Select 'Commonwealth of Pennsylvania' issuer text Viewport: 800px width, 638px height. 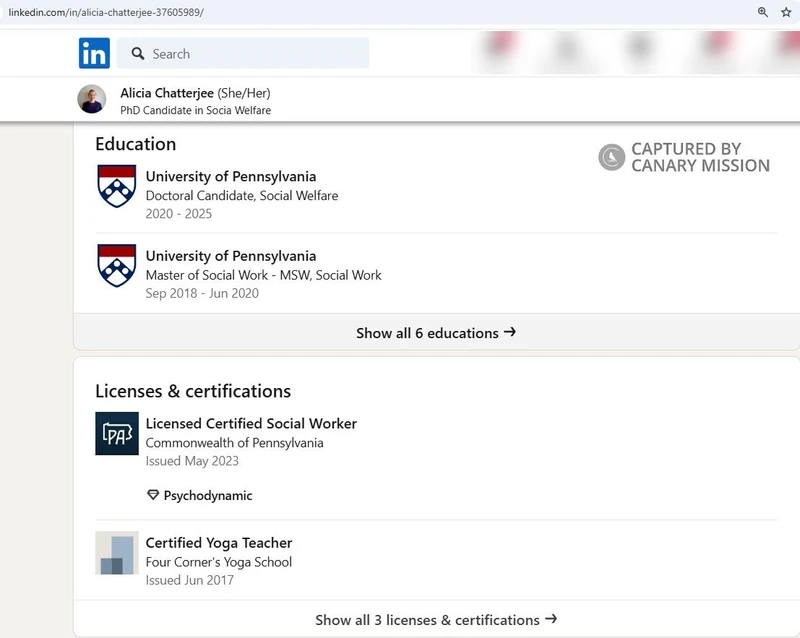click(x=234, y=443)
